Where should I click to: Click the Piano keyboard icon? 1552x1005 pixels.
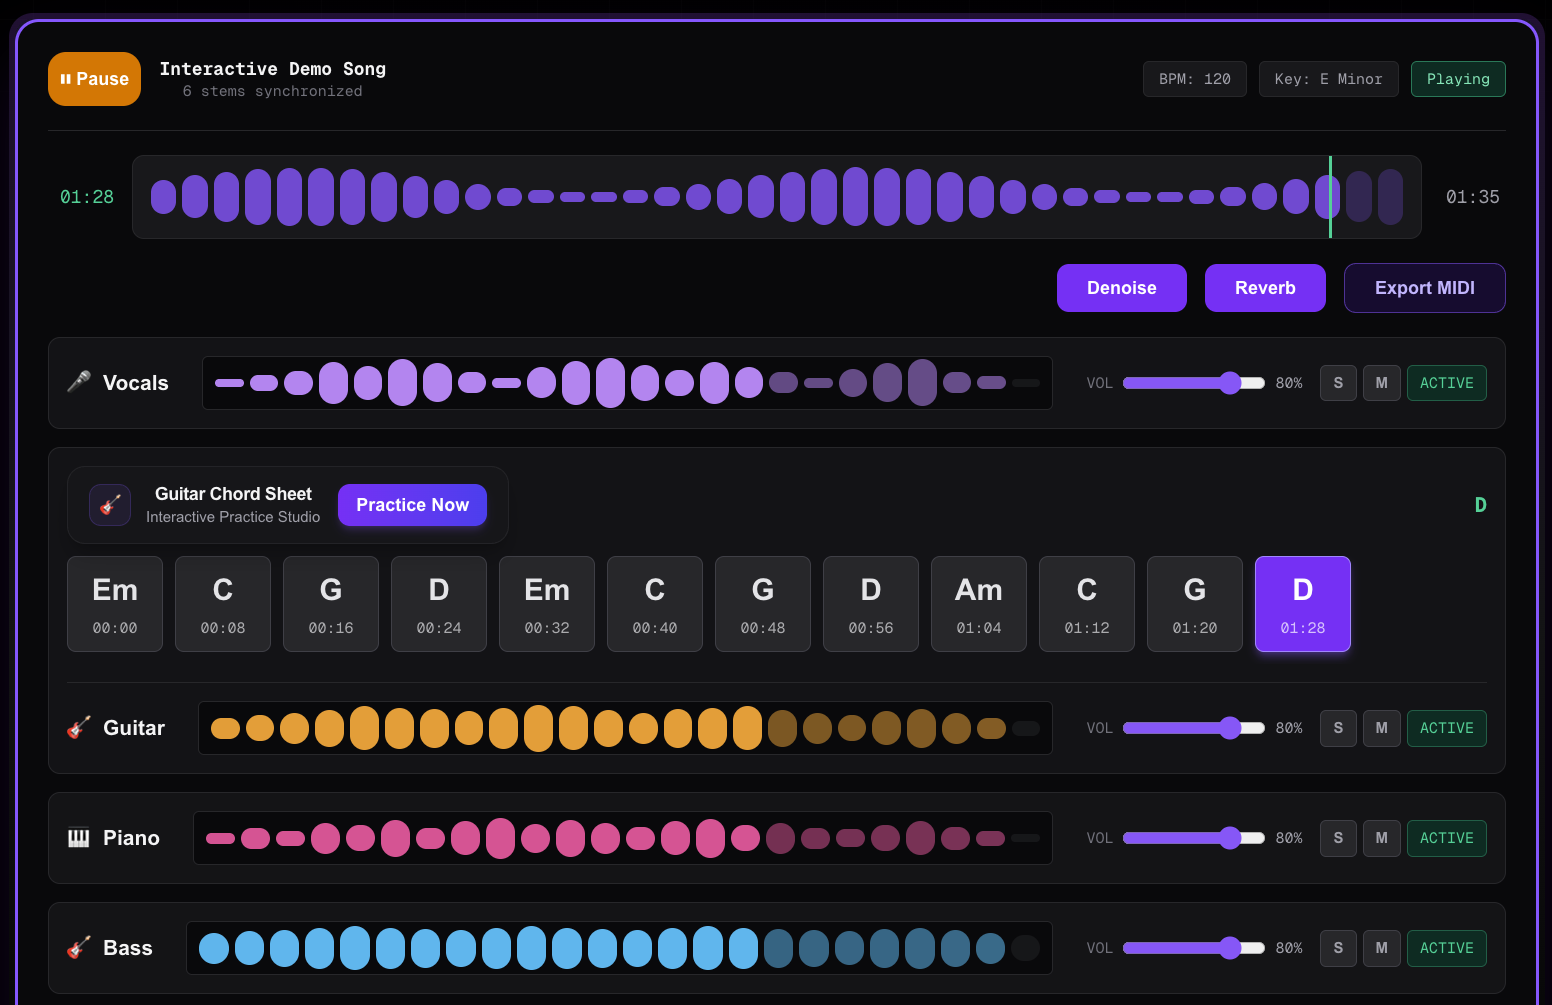[x=79, y=837]
